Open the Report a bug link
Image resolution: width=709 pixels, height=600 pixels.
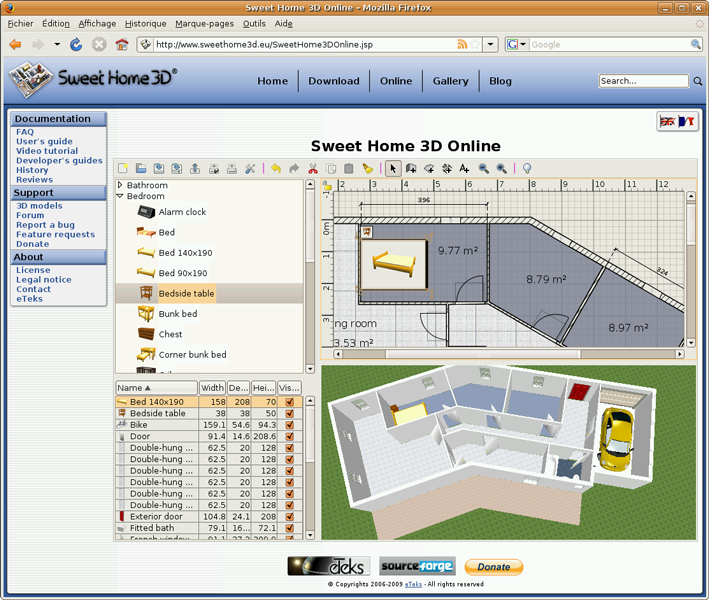(45, 225)
